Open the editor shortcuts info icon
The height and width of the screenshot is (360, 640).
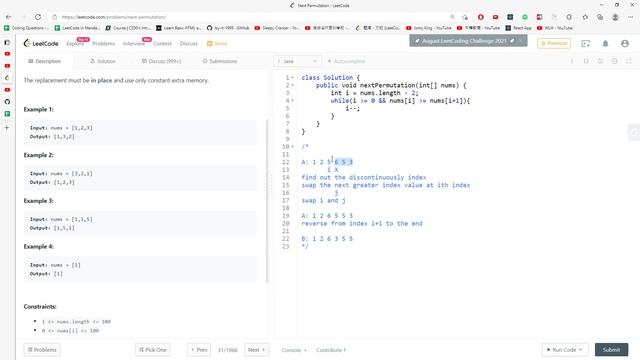pyautogui.click(x=572, y=61)
